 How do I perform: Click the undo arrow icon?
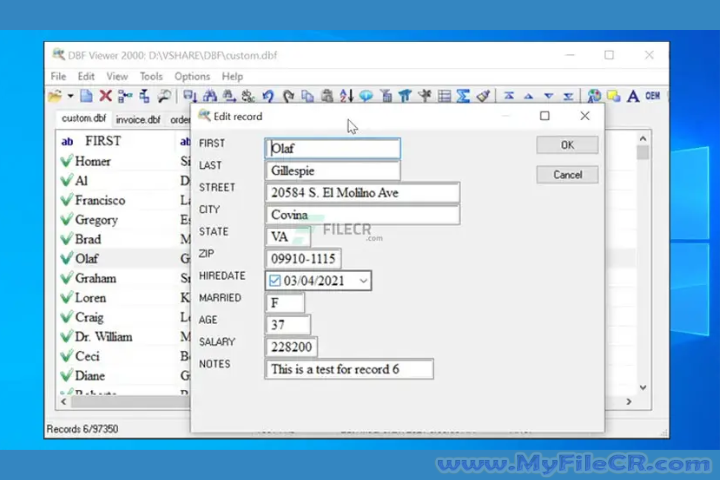(x=268, y=96)
